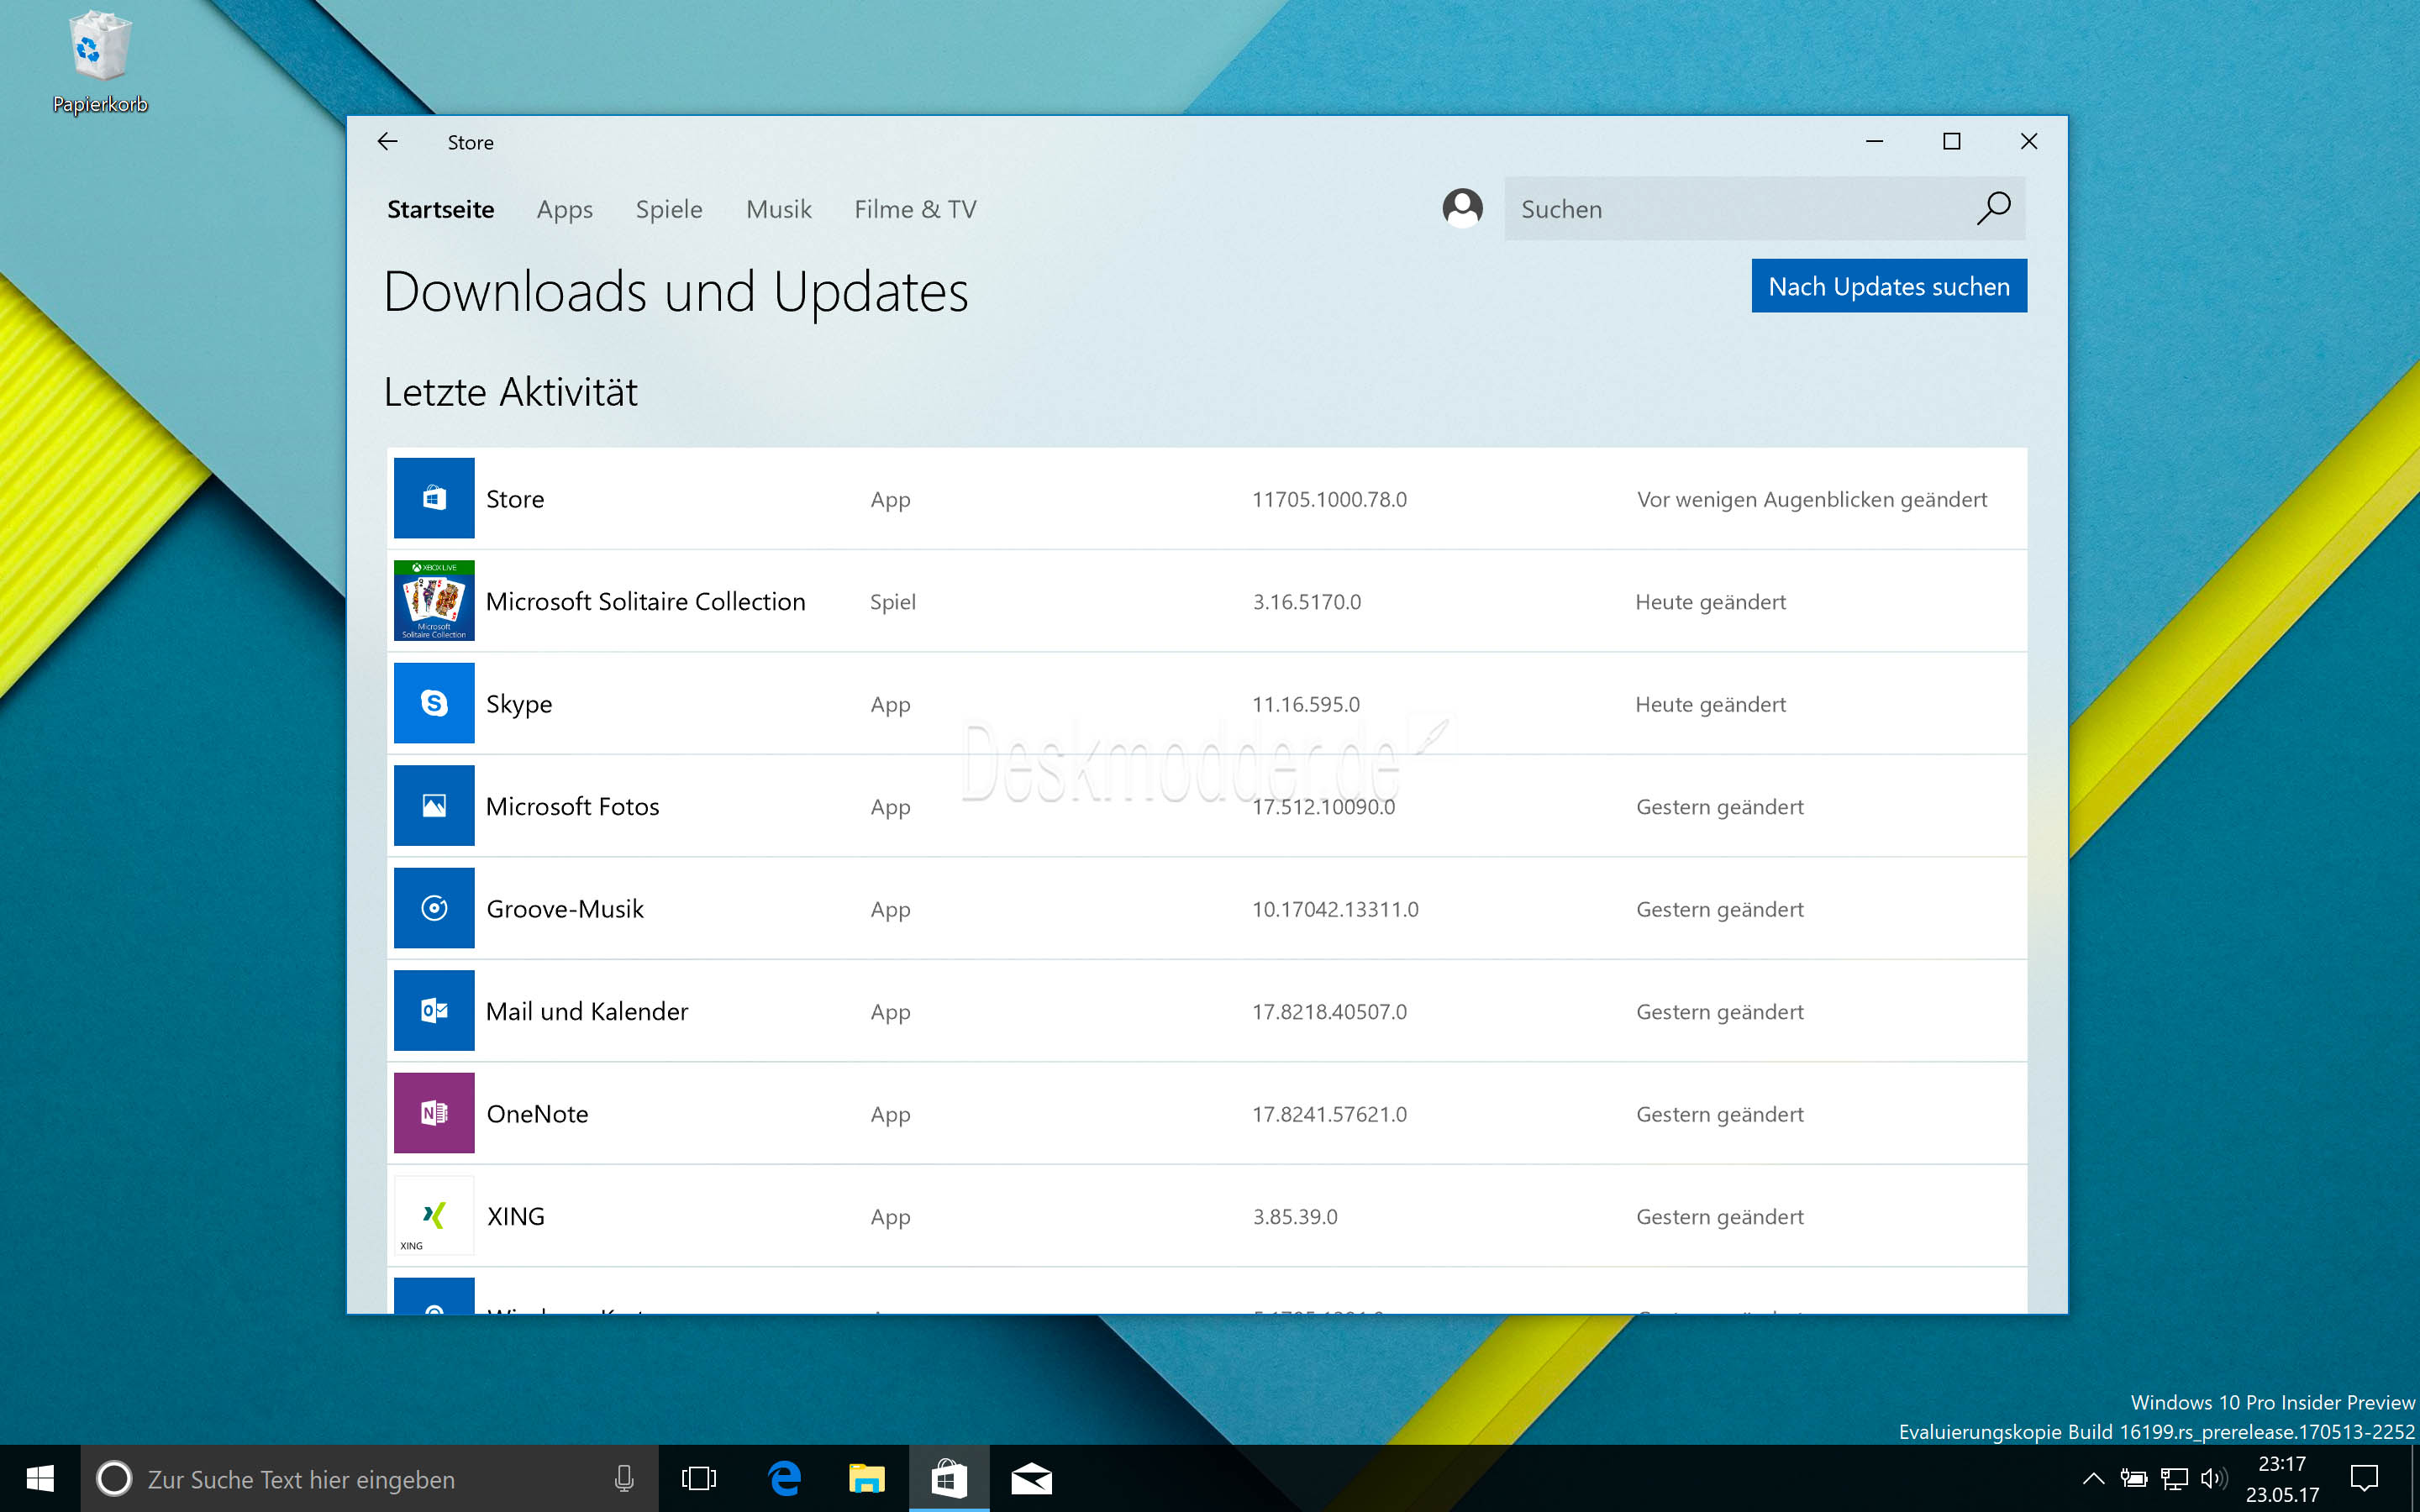Click the Skype app icon
The width and height of the screenshot is (2420, 1512).
pyautogui.click(x=434, y=703)
